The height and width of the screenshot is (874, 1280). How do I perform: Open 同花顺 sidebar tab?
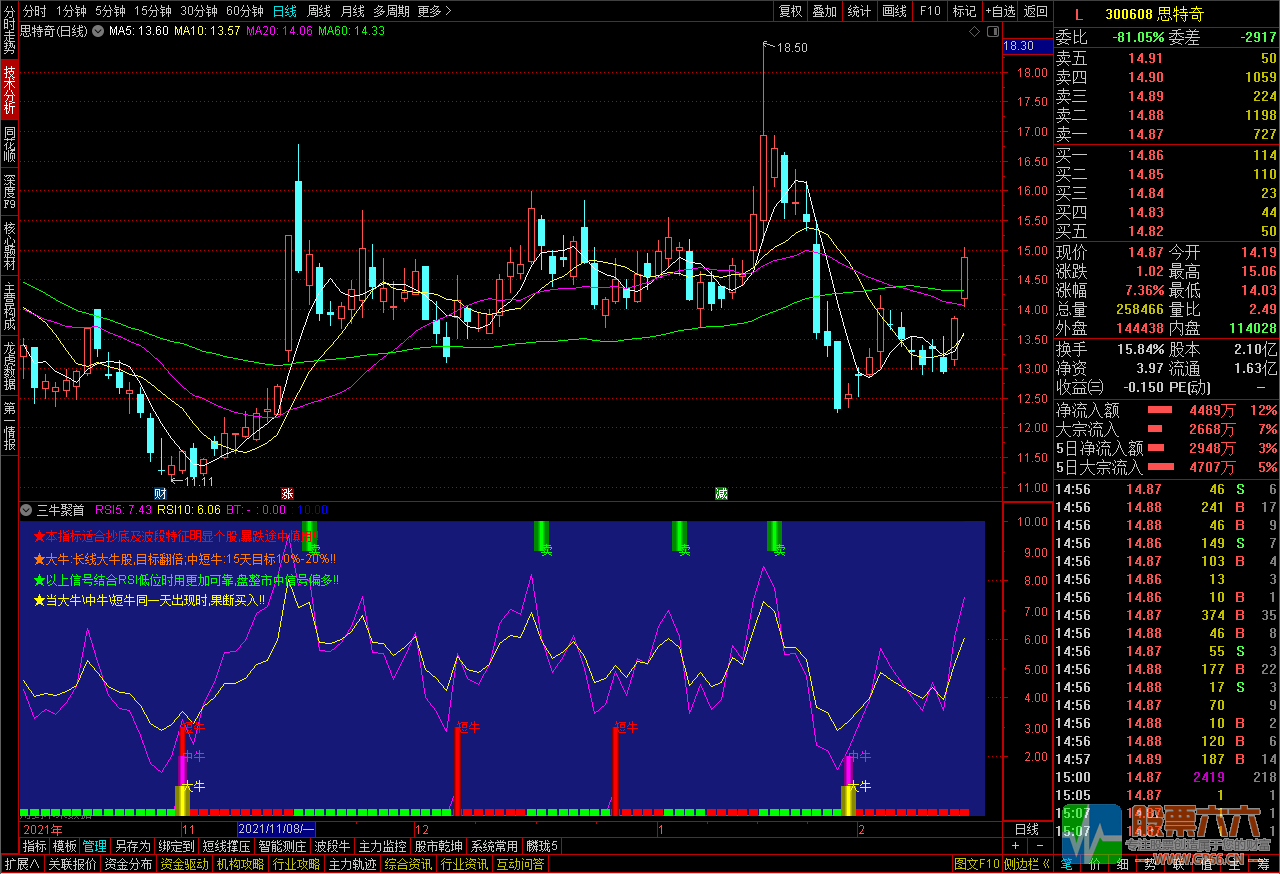tap(9, 146)
